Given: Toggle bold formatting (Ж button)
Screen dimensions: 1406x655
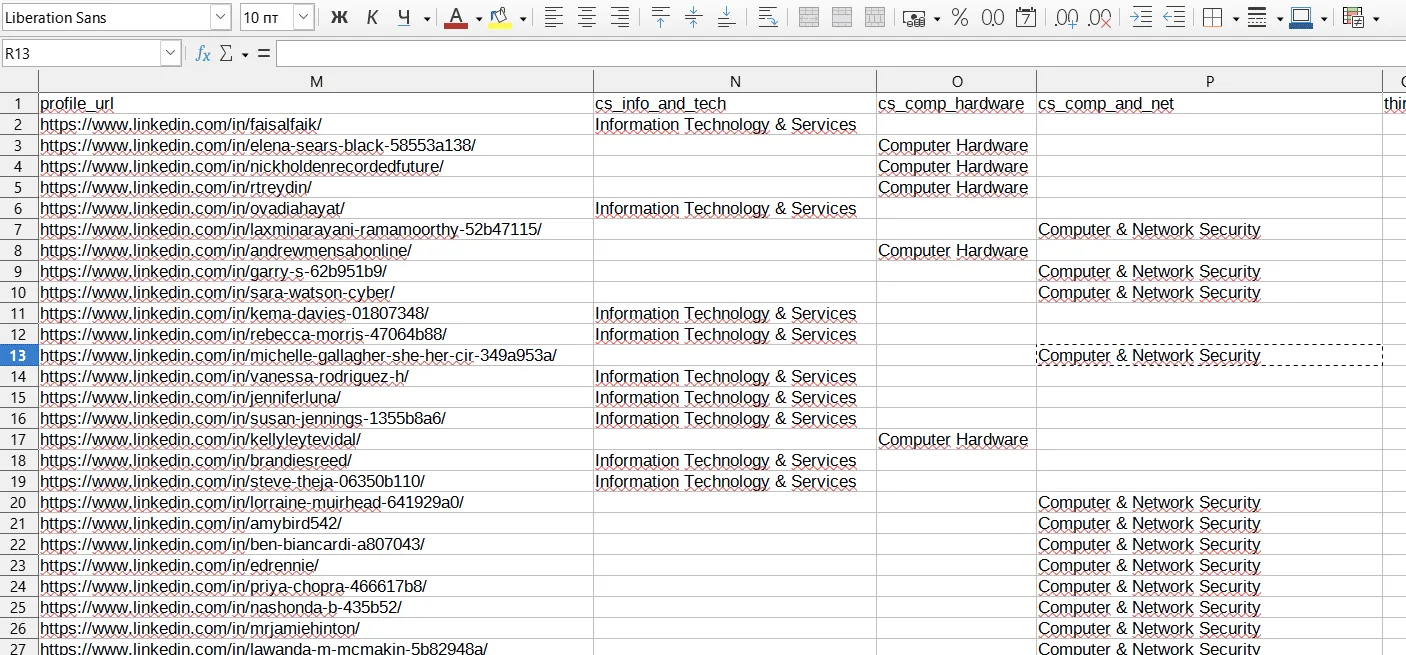Looking at the screenshot, I should (339, 17).
